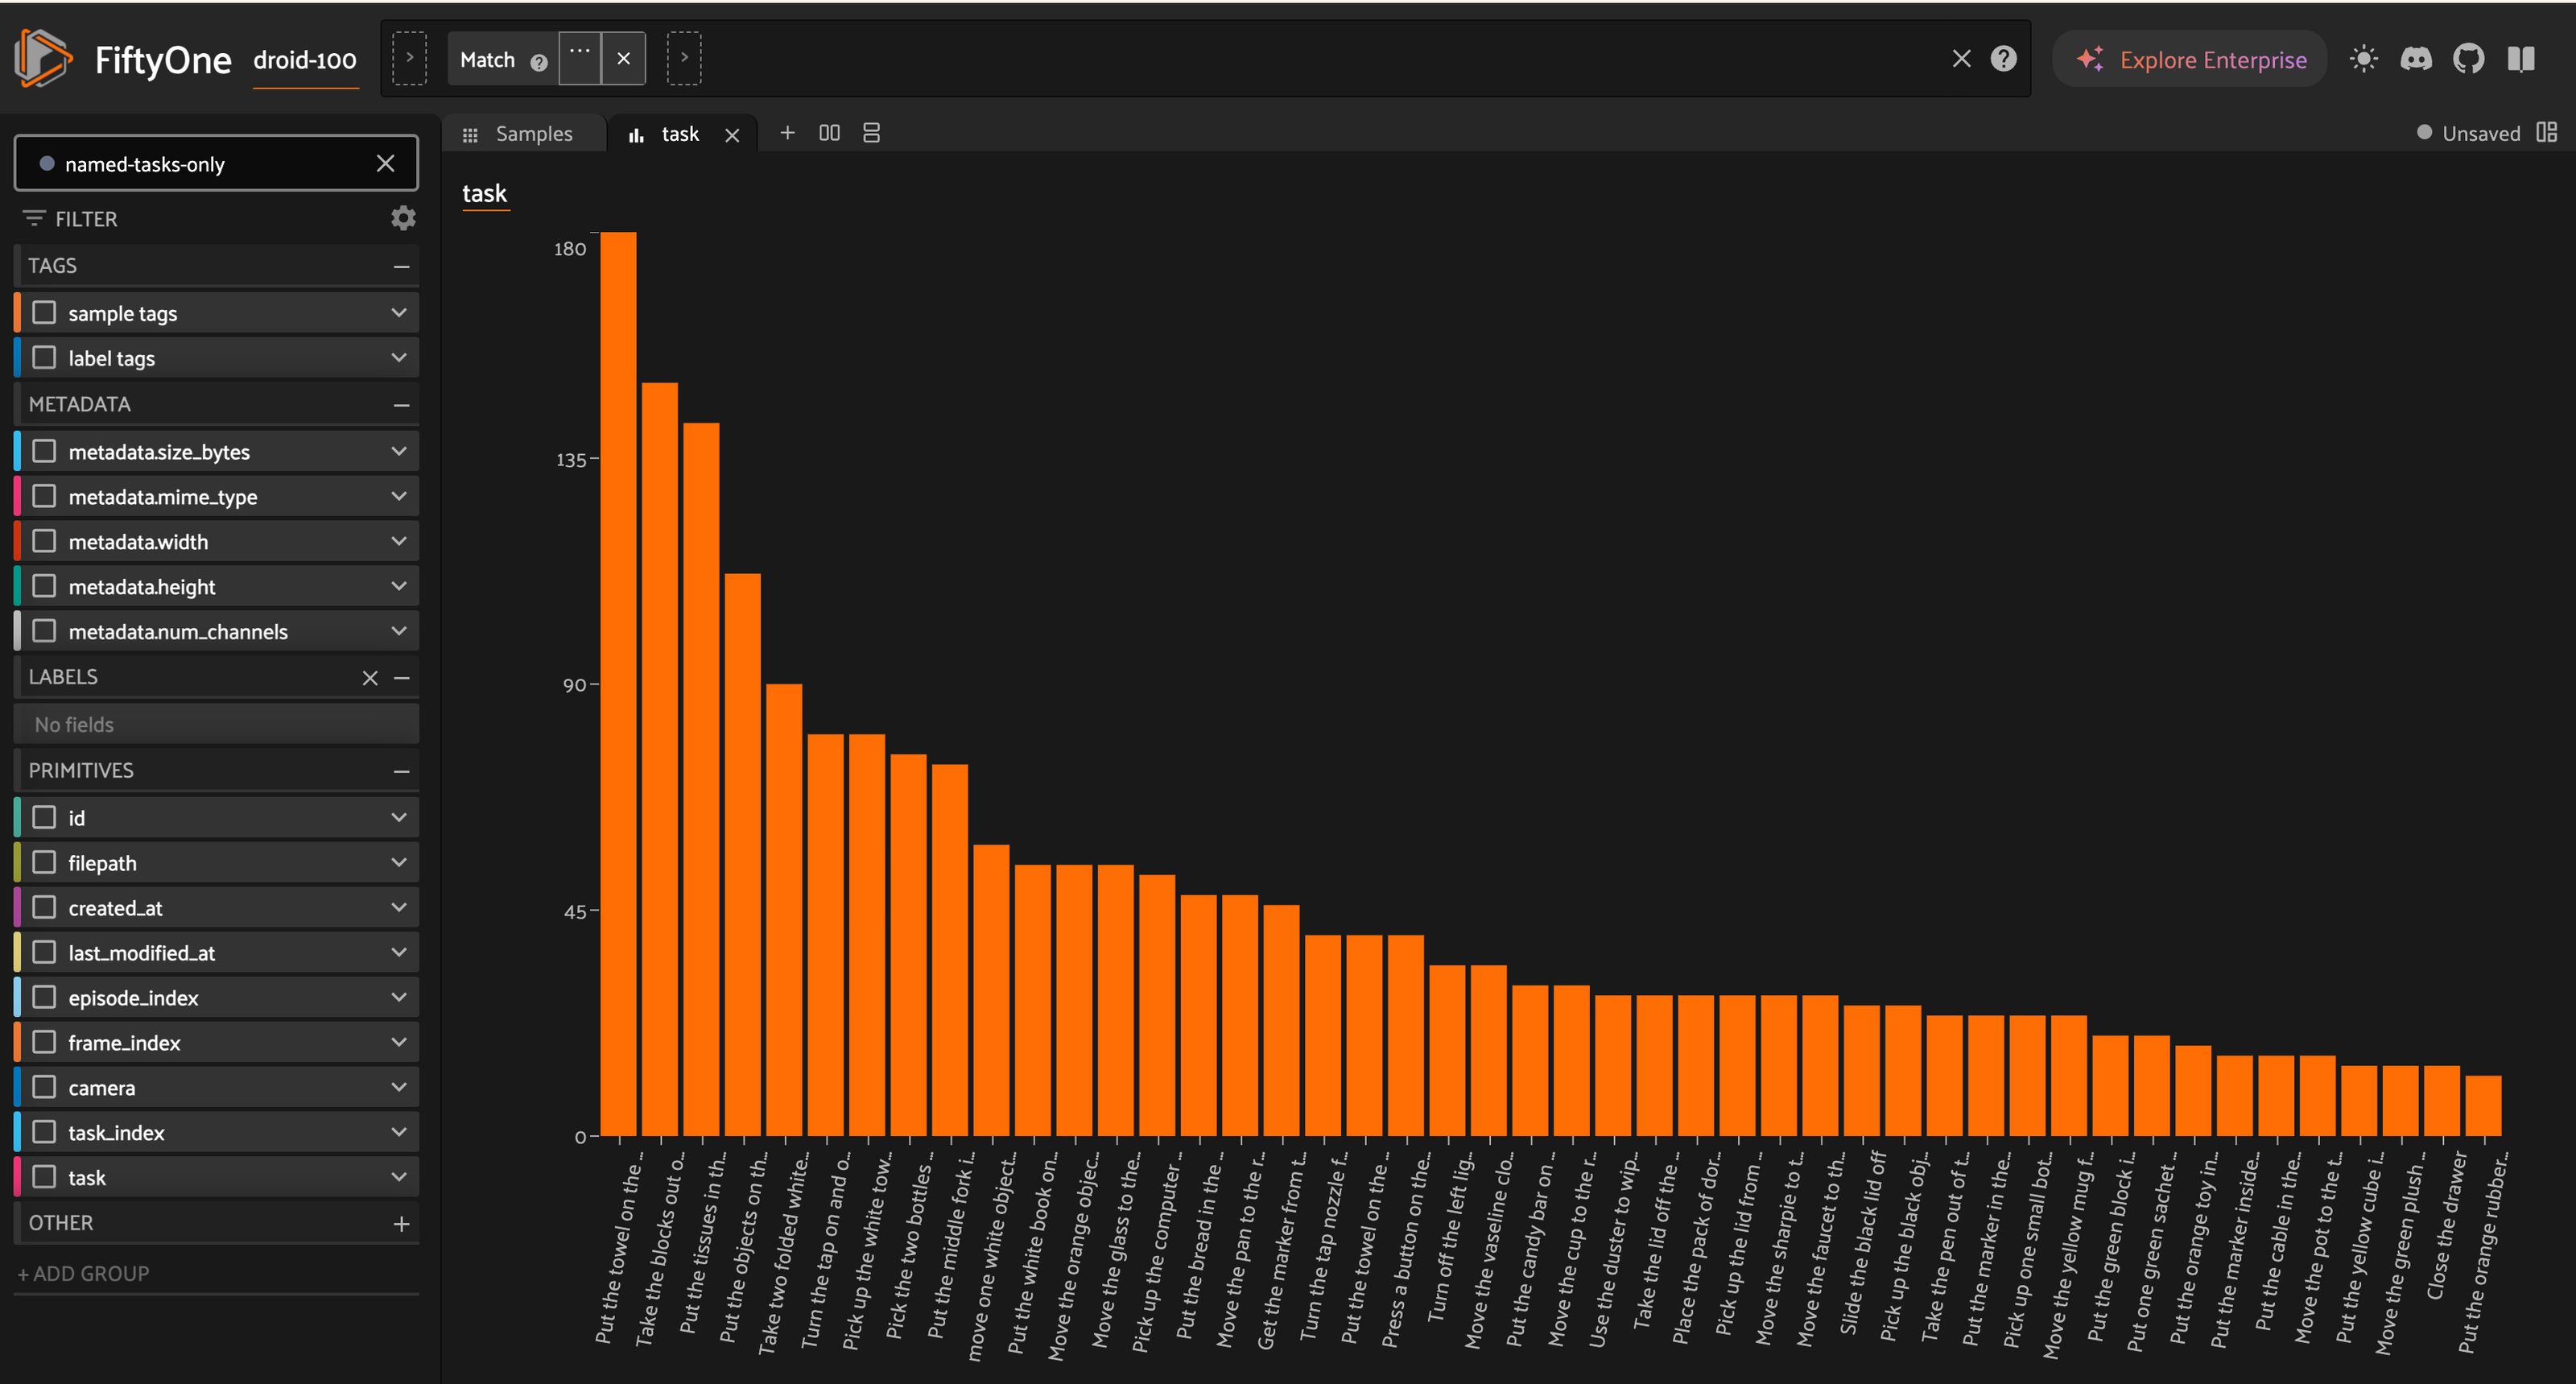
Task: Split panels vertically icon
Action: tap(871, 133)
